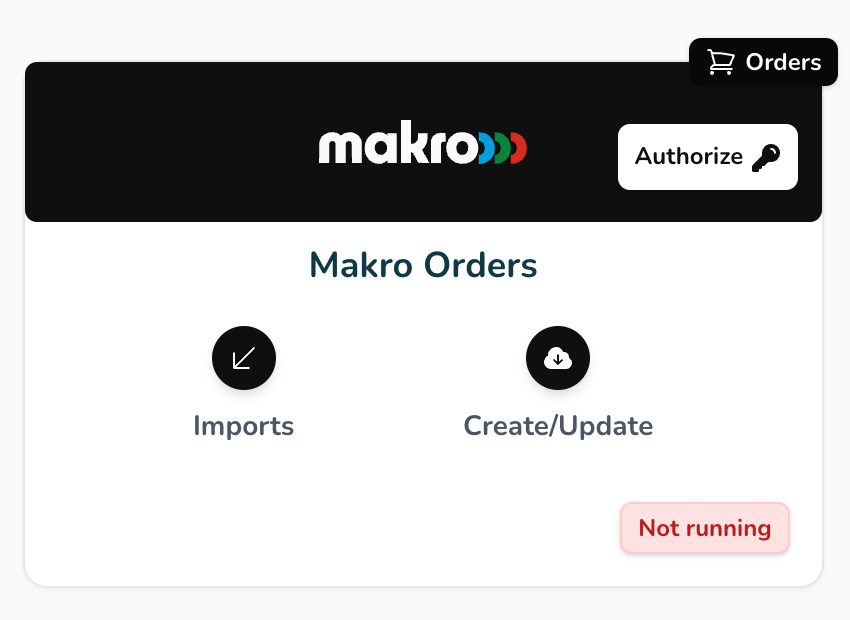Screen dimensions: 850x620
Task: Click empty black banner left of logo
Action: [x=163, y=142]
